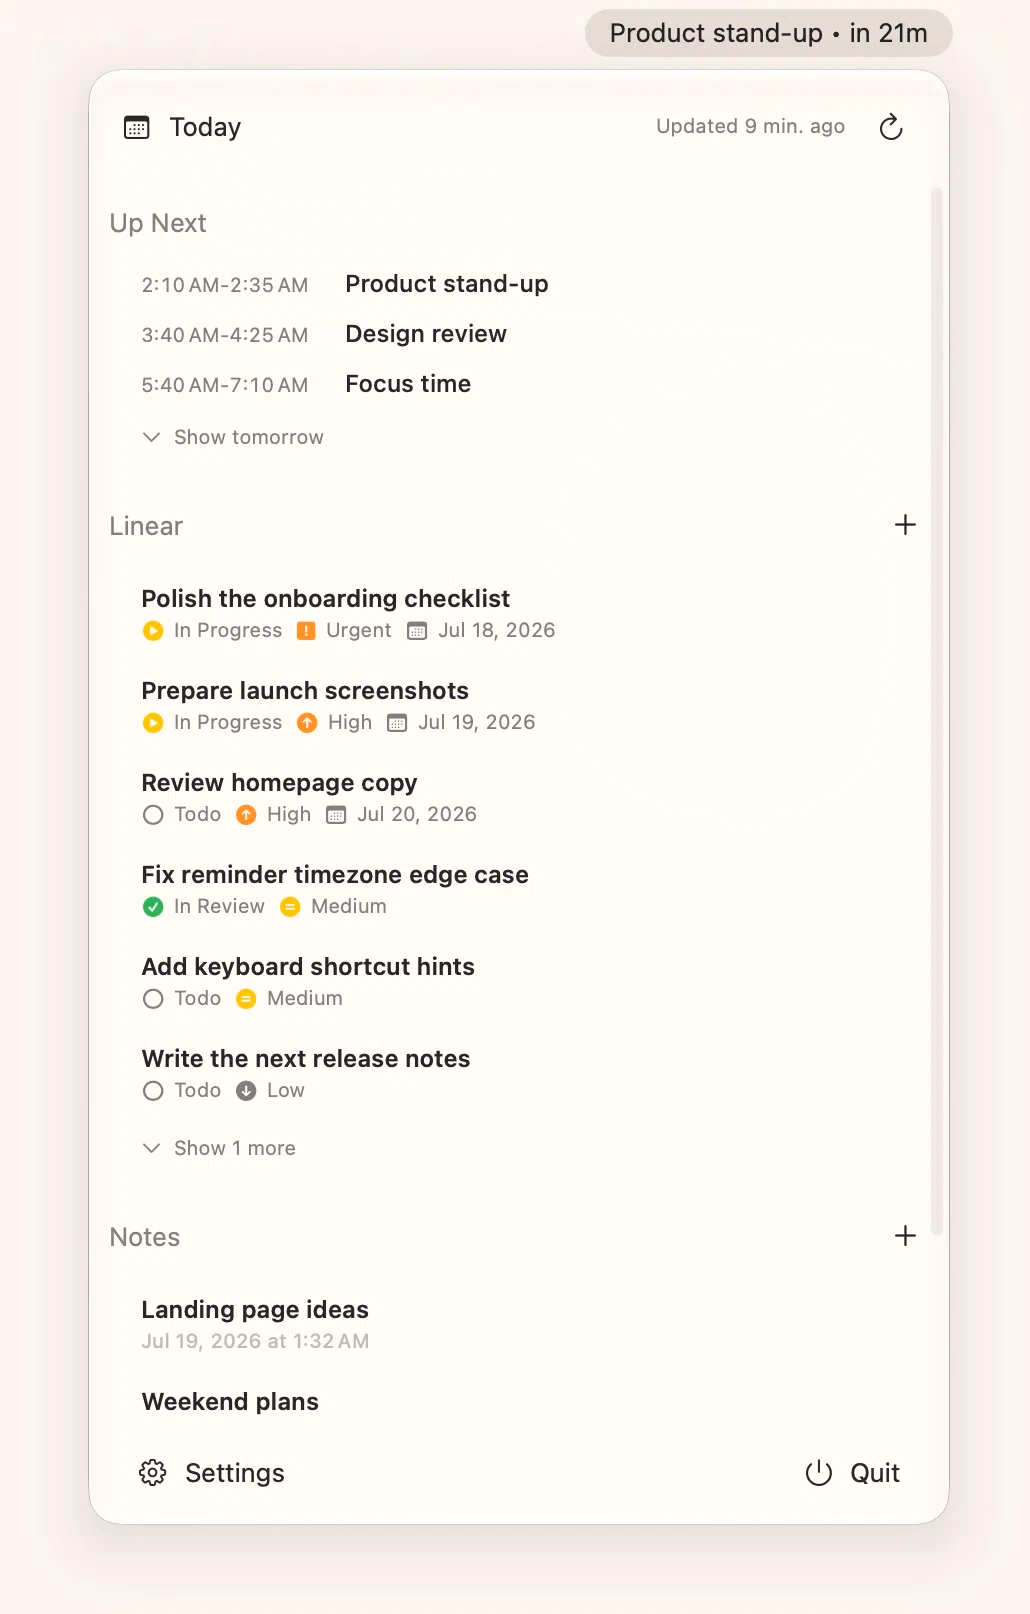The height and width of the screenshot is (1614, 1030).
Task: Expand Show 1 more Linear issues
Action: click(x=219, y=1148)
